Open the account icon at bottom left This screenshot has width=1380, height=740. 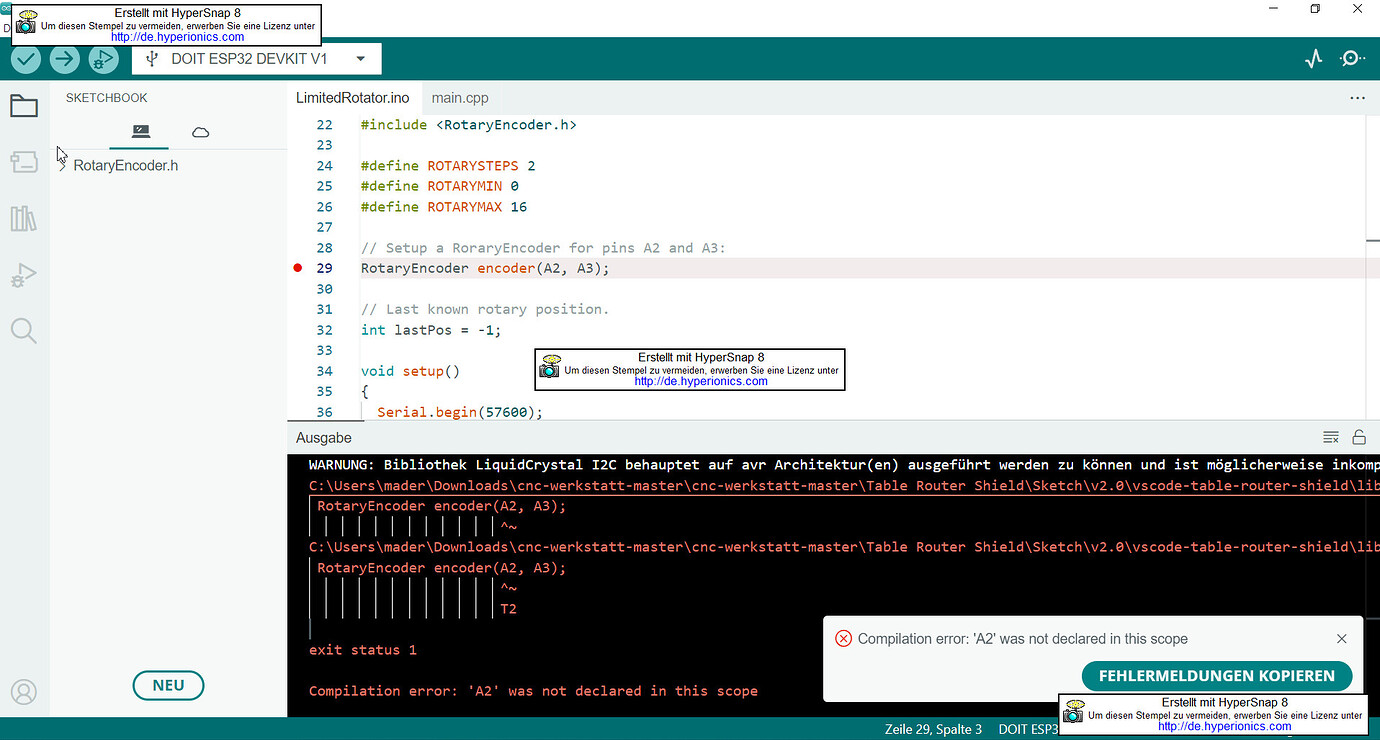(x=24, y=691)
